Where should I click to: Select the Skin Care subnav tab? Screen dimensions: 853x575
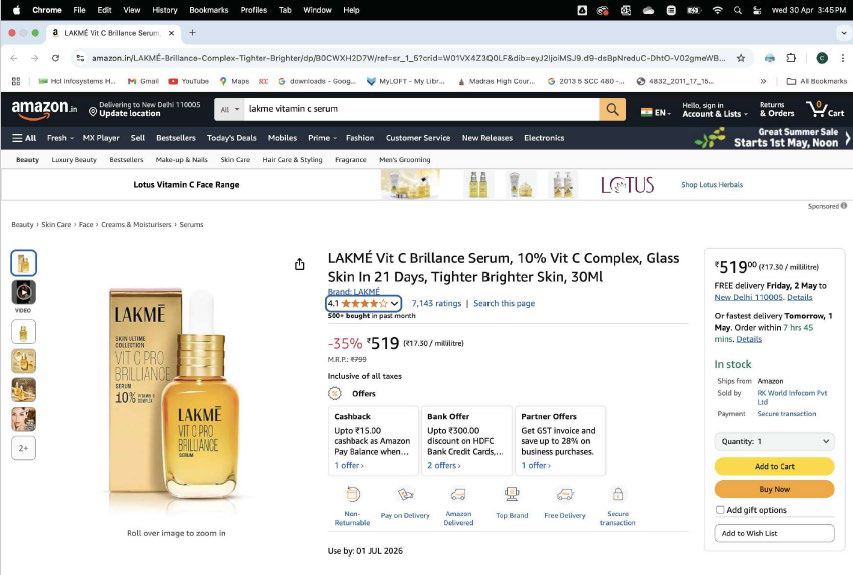(235, 159)
